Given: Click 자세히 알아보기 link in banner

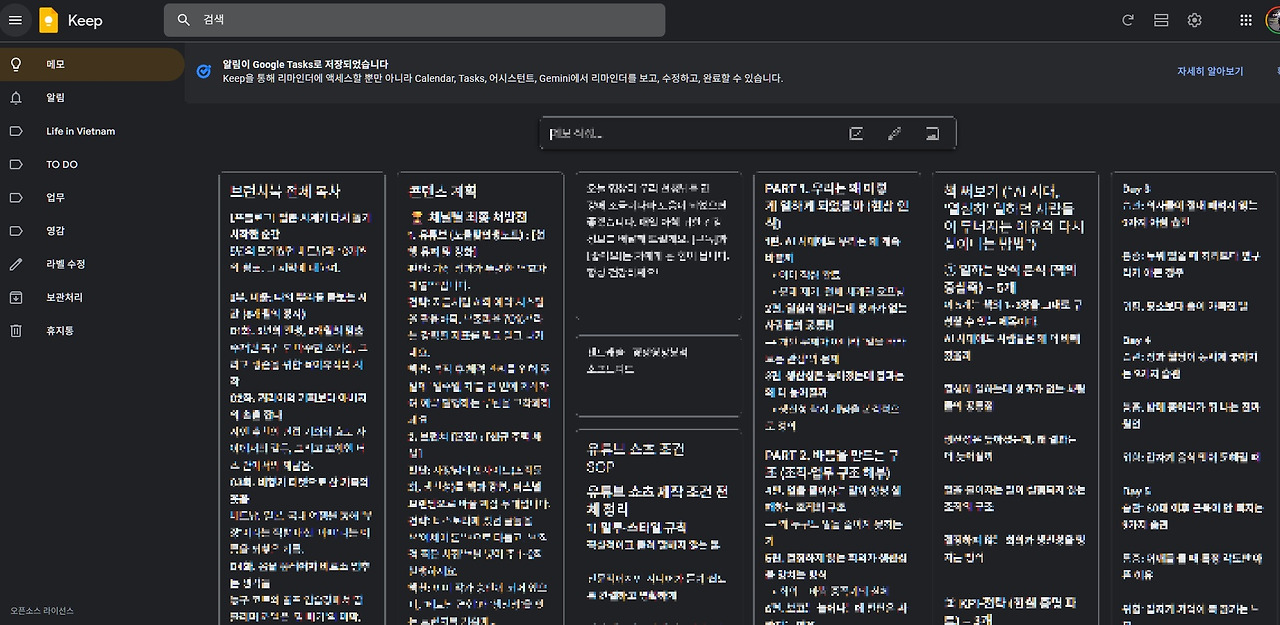Looking at the screenshot, I should tap(1210, 71).
